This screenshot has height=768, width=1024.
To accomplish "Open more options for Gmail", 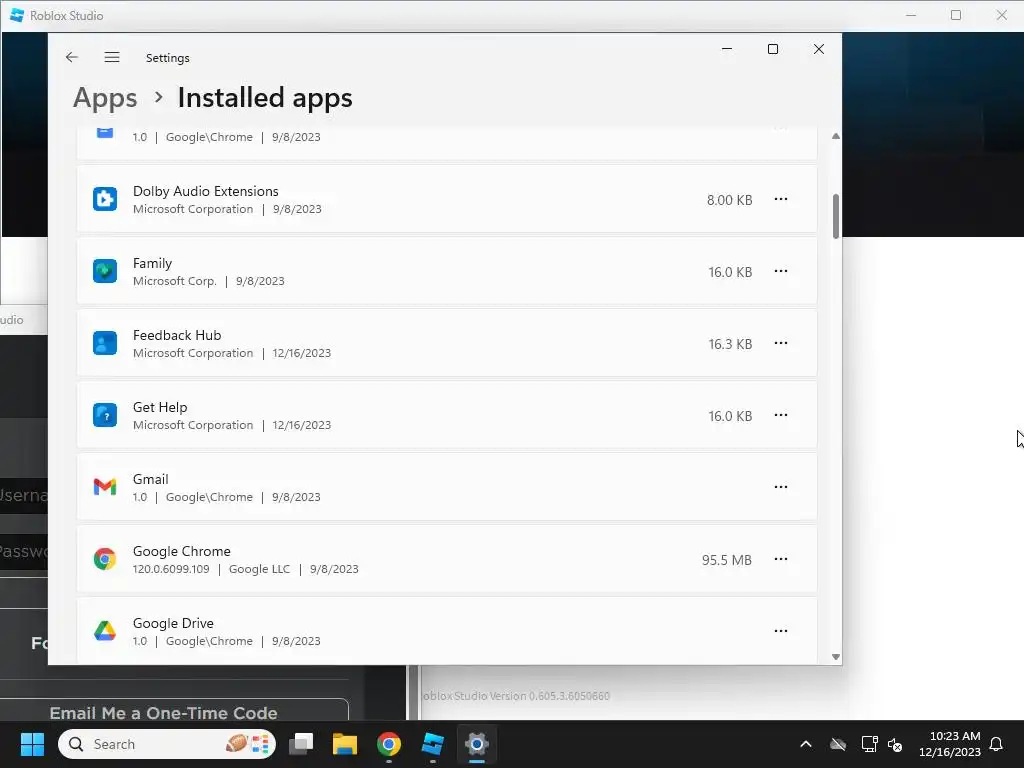I will coord(780,487).
